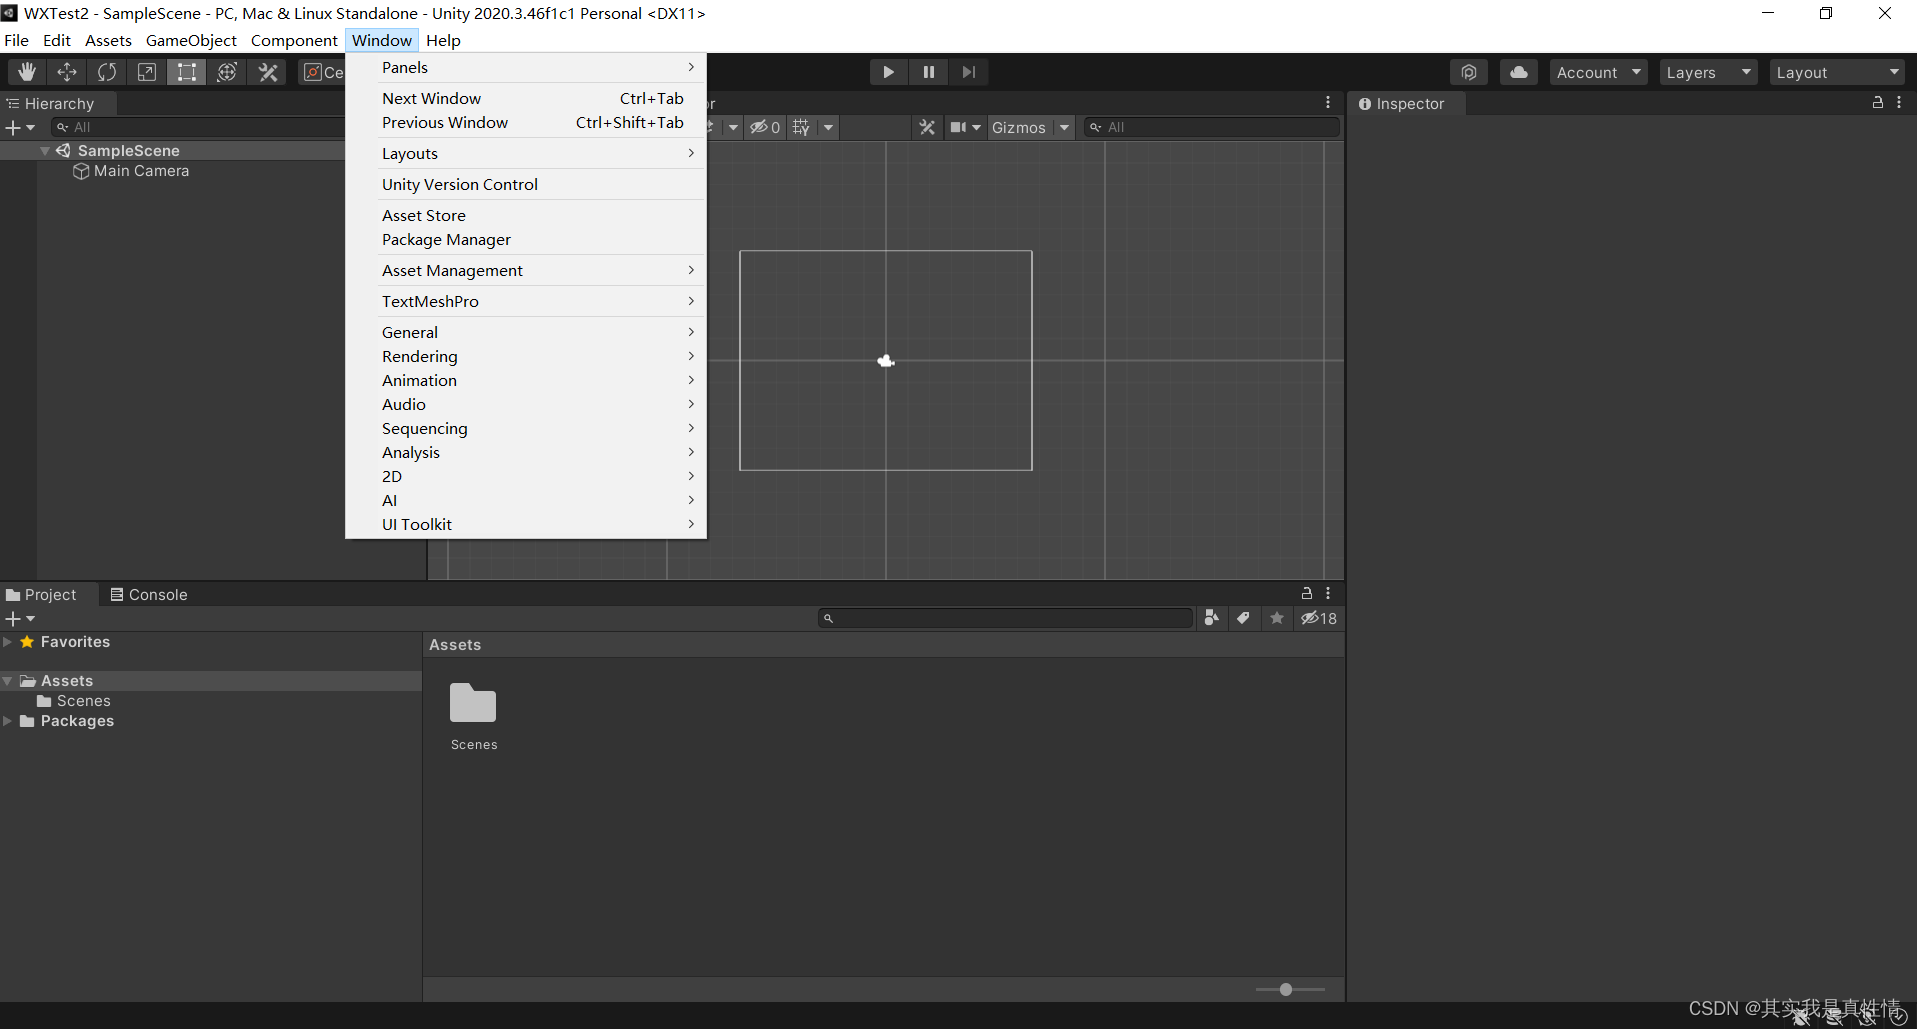The width and height of the screenshot is (1917, 1029).
Task: Save search favorite star icon
Action: point(1277,618)
